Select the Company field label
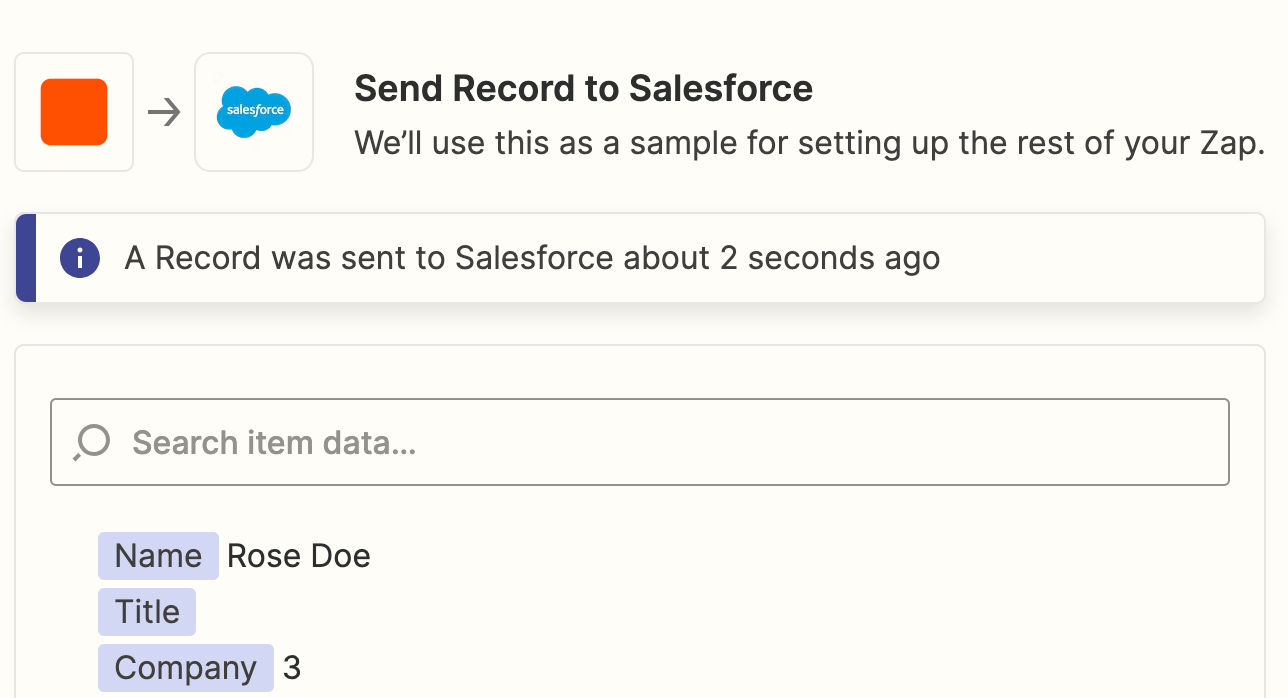This screenshot has width=1288, height=698. tap(185, 668)
